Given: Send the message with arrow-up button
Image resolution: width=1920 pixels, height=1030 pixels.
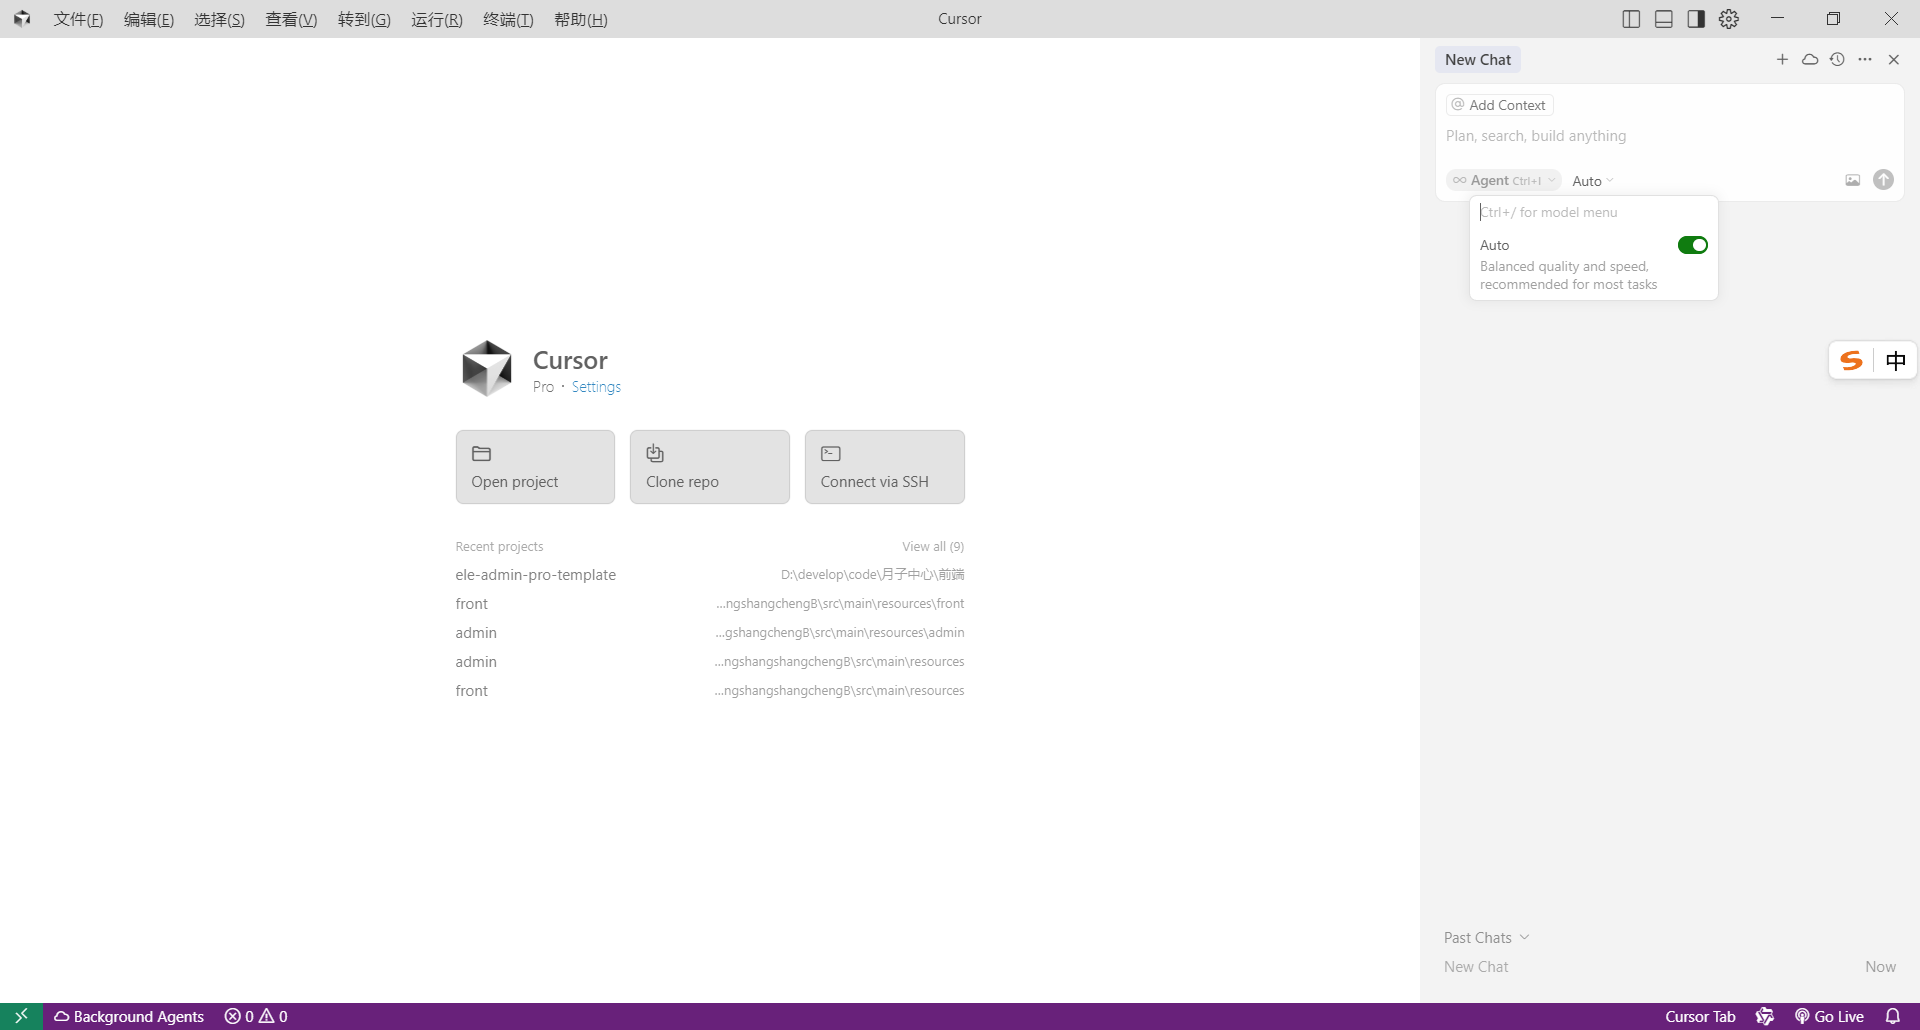Looking at the screenshot, I should pyautogui.click(x=1884, y=180).
